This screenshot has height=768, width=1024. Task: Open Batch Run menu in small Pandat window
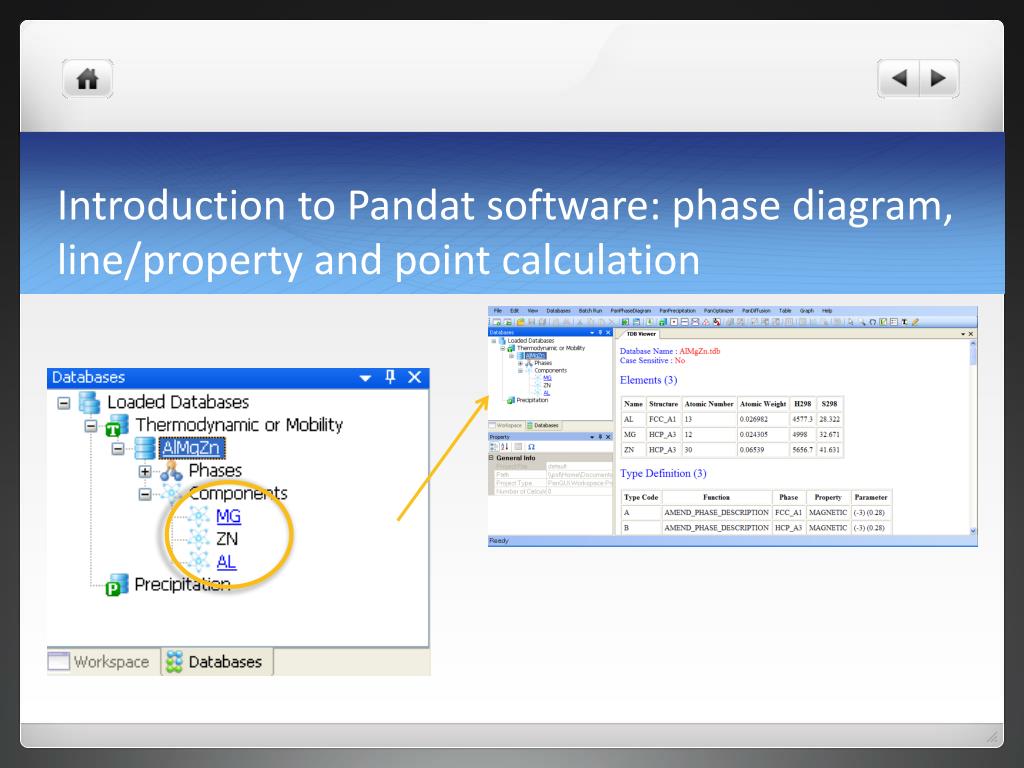(x=590, y=311)
